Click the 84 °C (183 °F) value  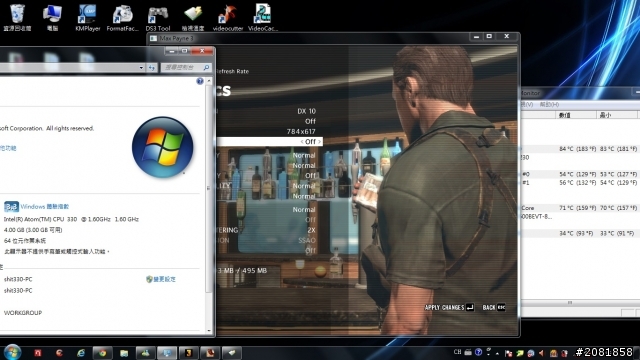(578, 149)
